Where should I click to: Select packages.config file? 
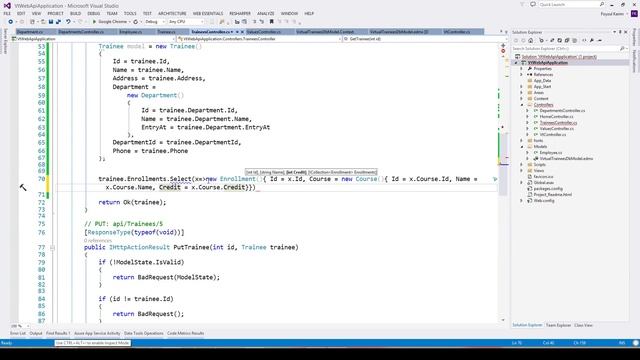tap(548, 189)
